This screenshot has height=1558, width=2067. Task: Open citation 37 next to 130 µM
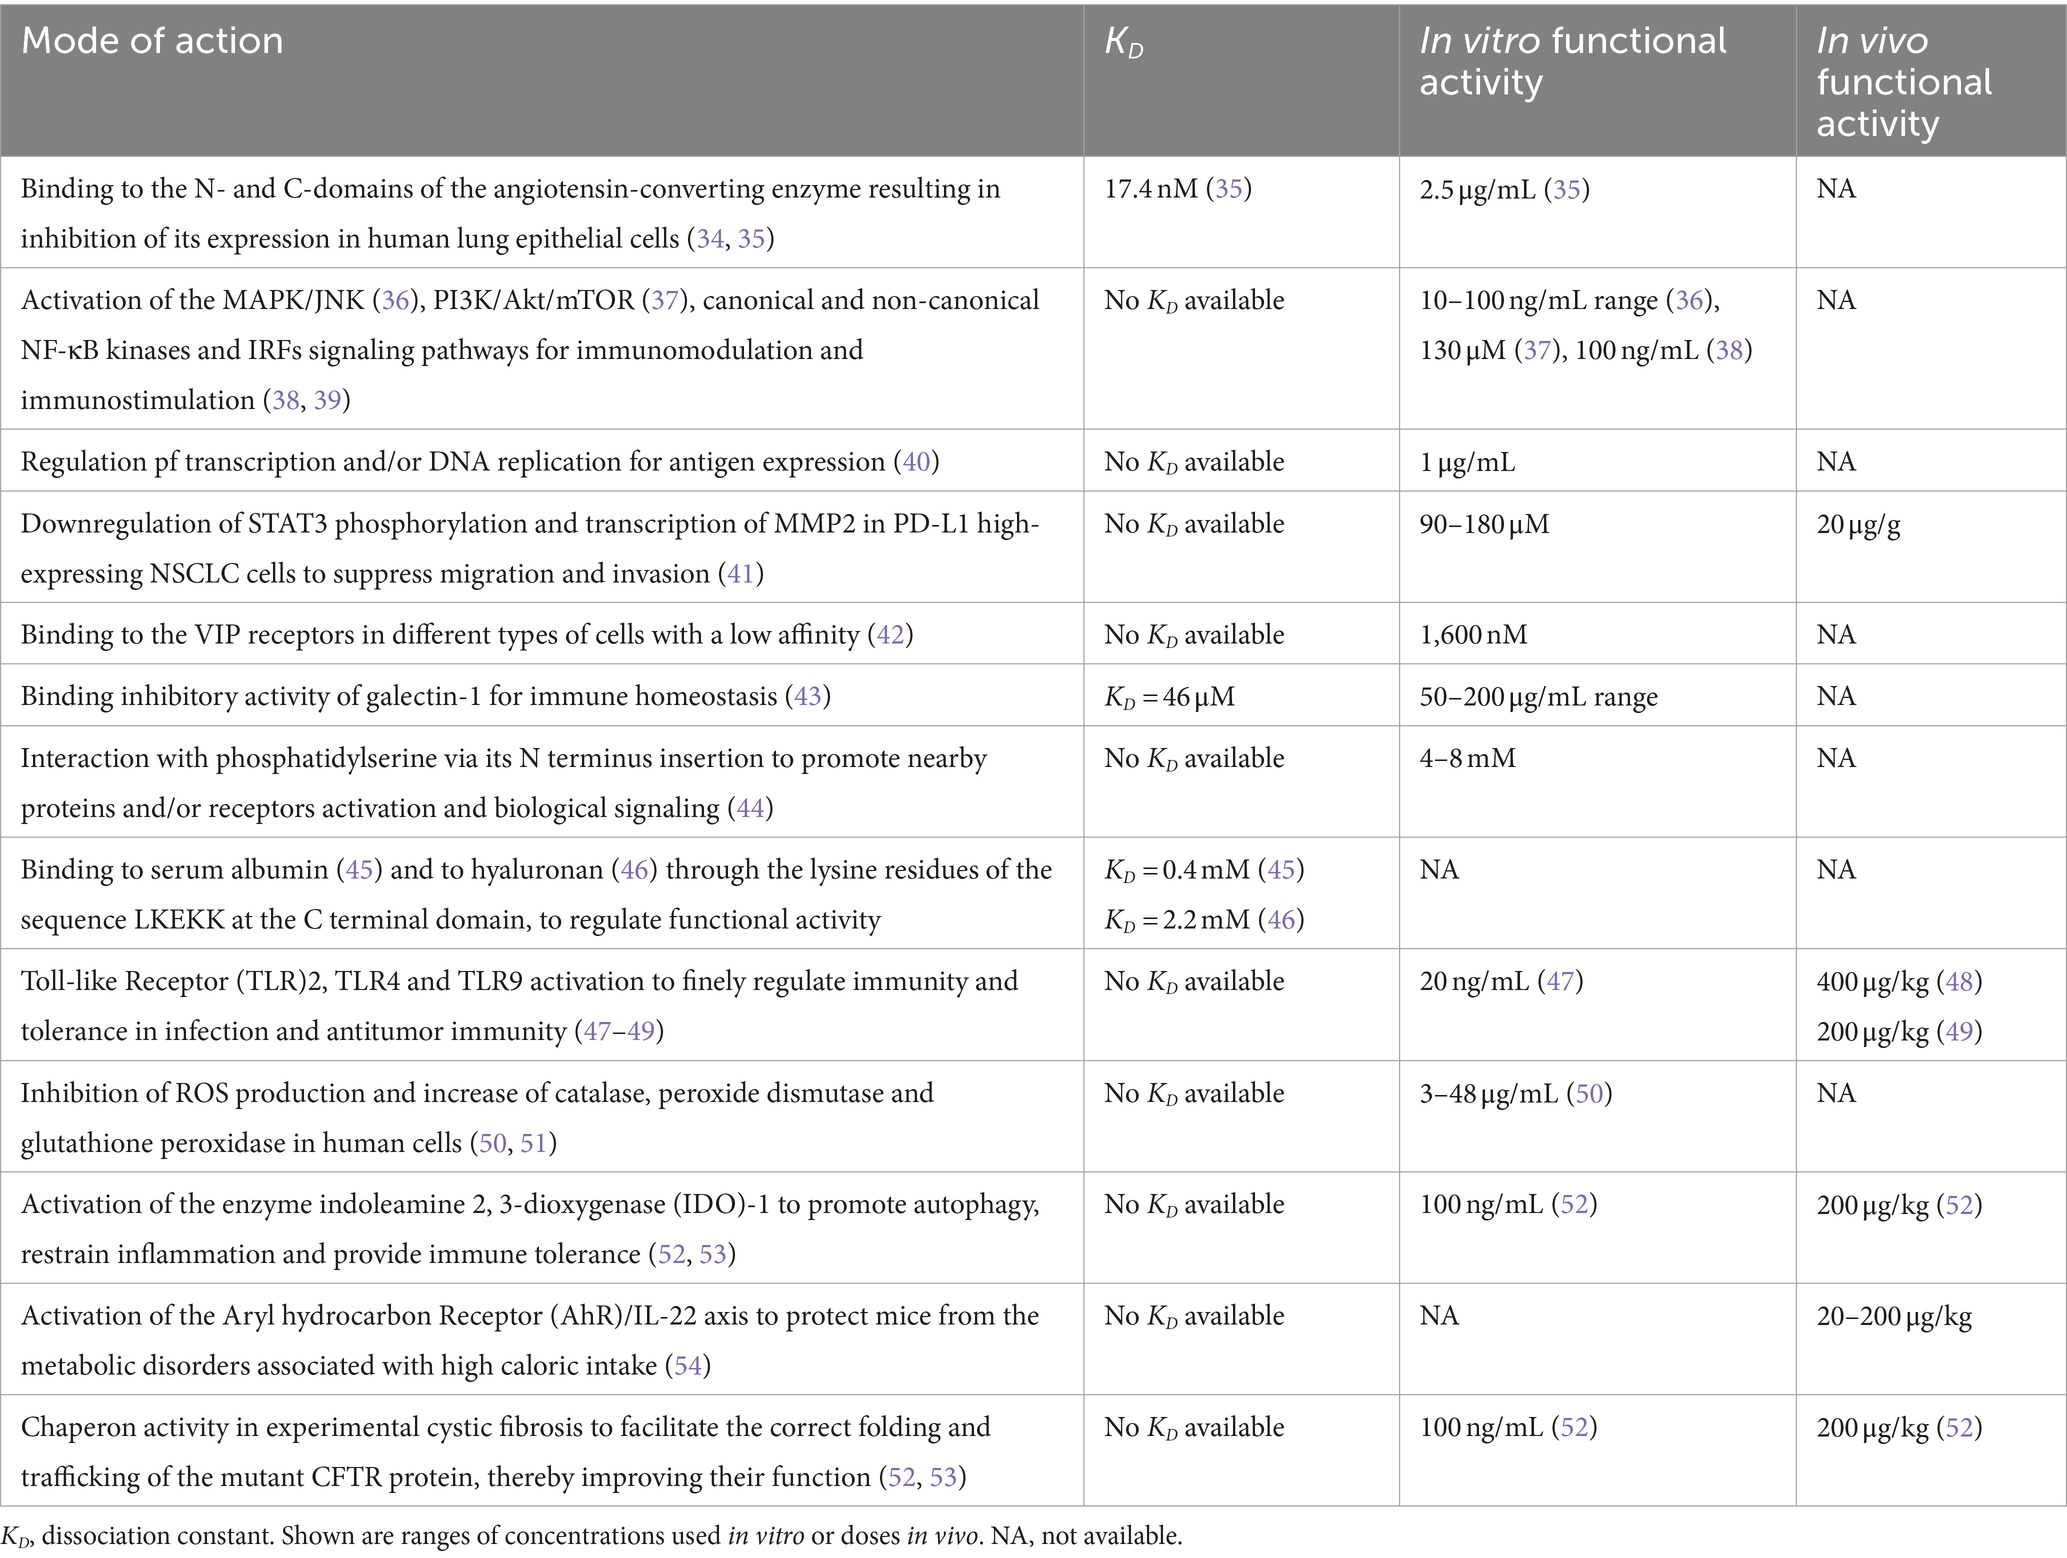point(1536,350)
